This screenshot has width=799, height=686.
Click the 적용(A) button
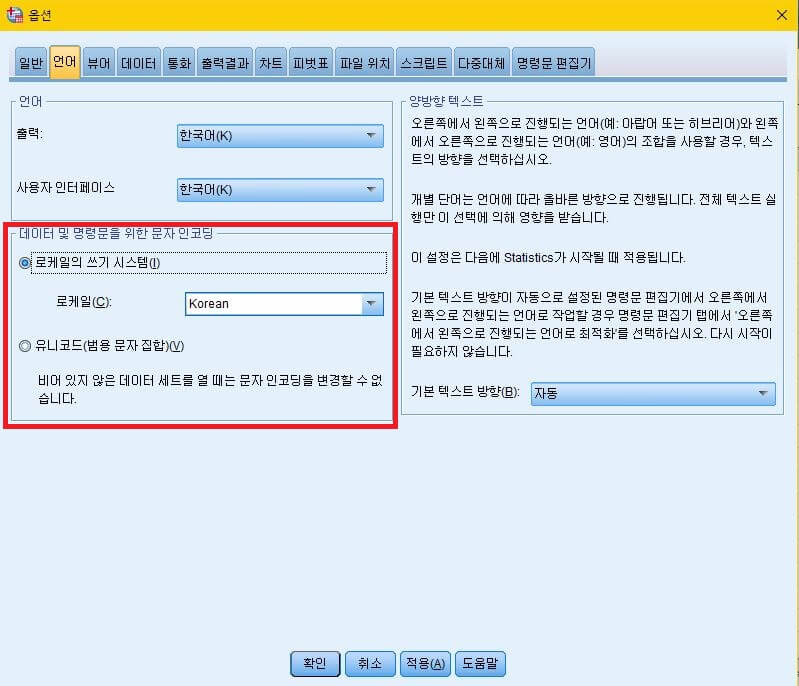tap(425, 663)
